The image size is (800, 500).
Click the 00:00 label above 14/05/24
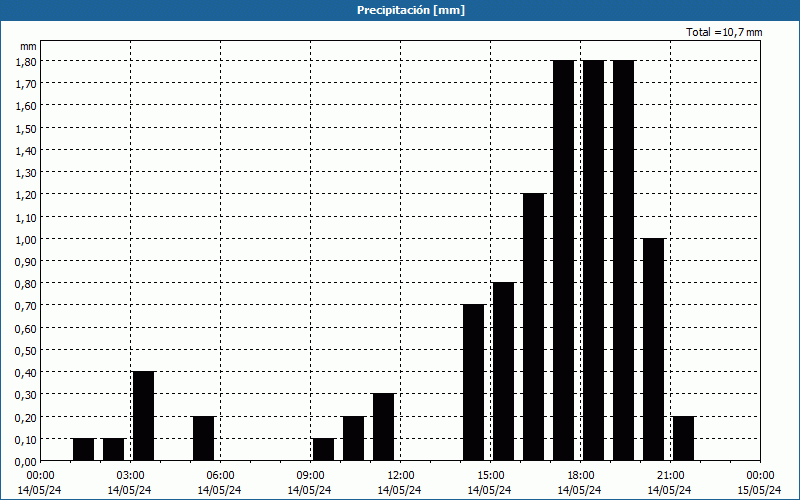click(x=40, y=476)
